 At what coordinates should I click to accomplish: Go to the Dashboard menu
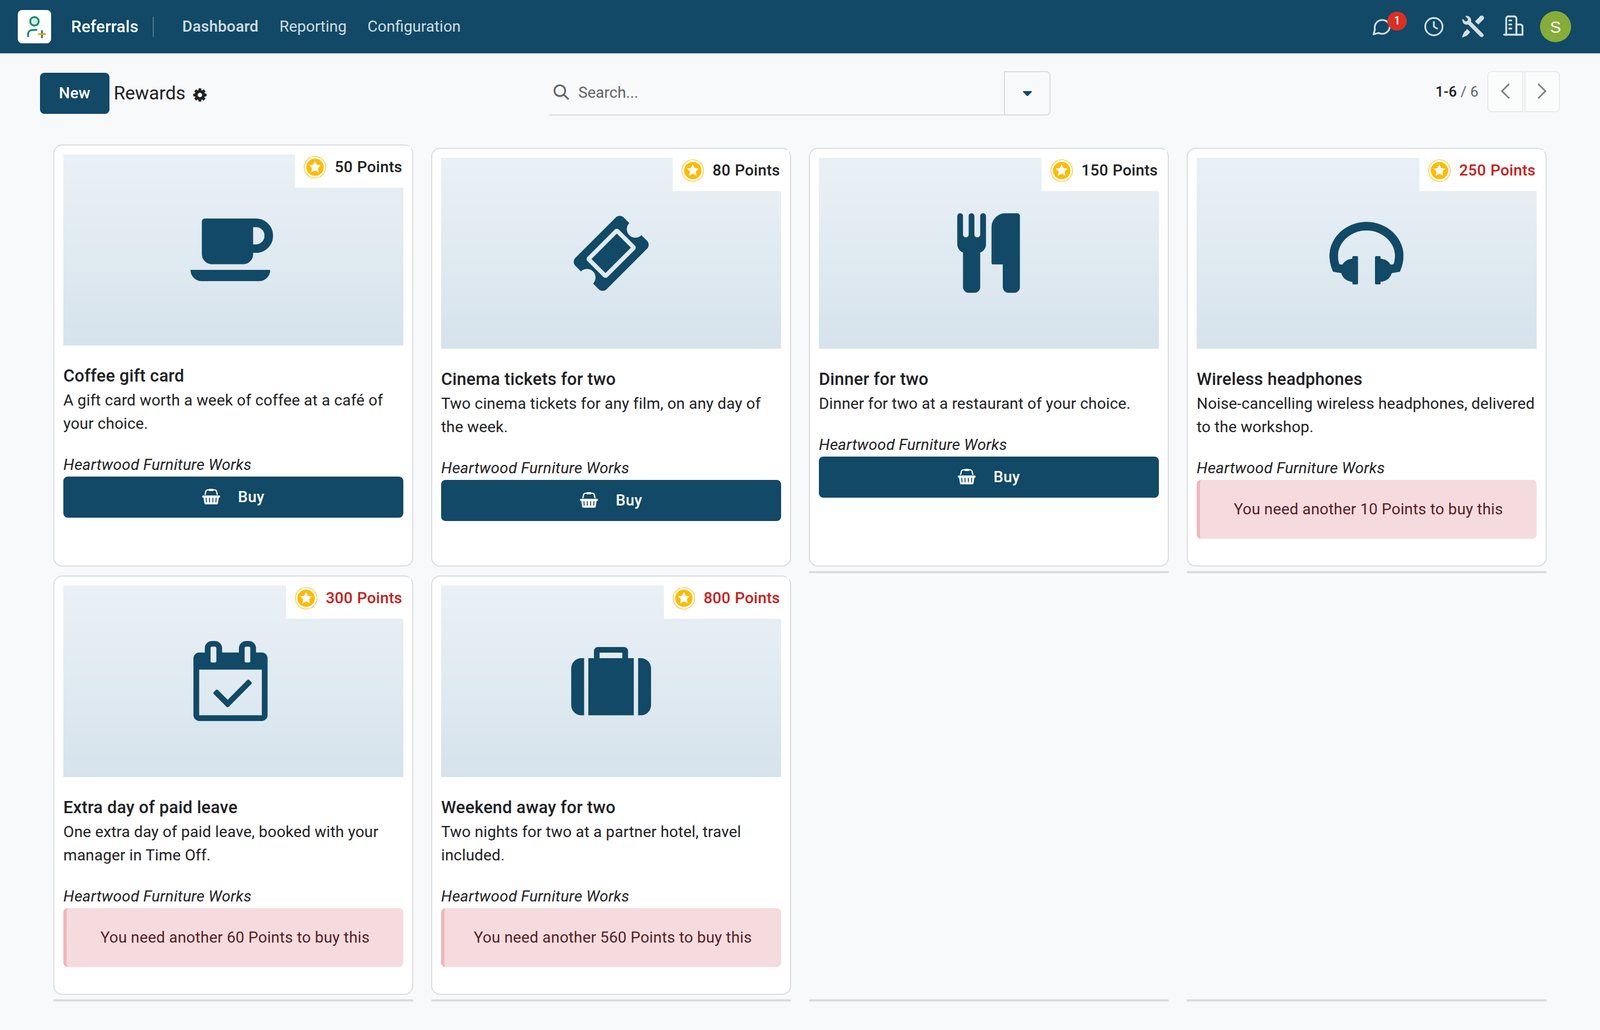click(220, 27)
